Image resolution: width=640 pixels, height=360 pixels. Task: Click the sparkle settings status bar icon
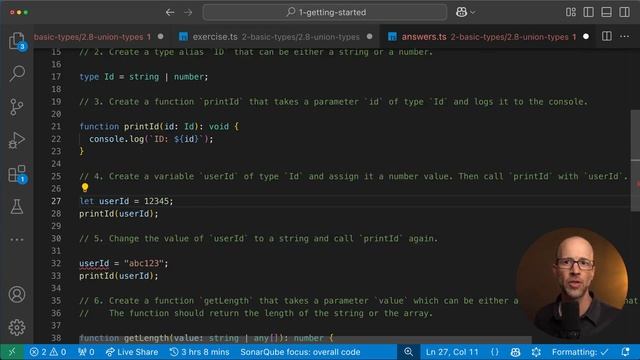536,352
